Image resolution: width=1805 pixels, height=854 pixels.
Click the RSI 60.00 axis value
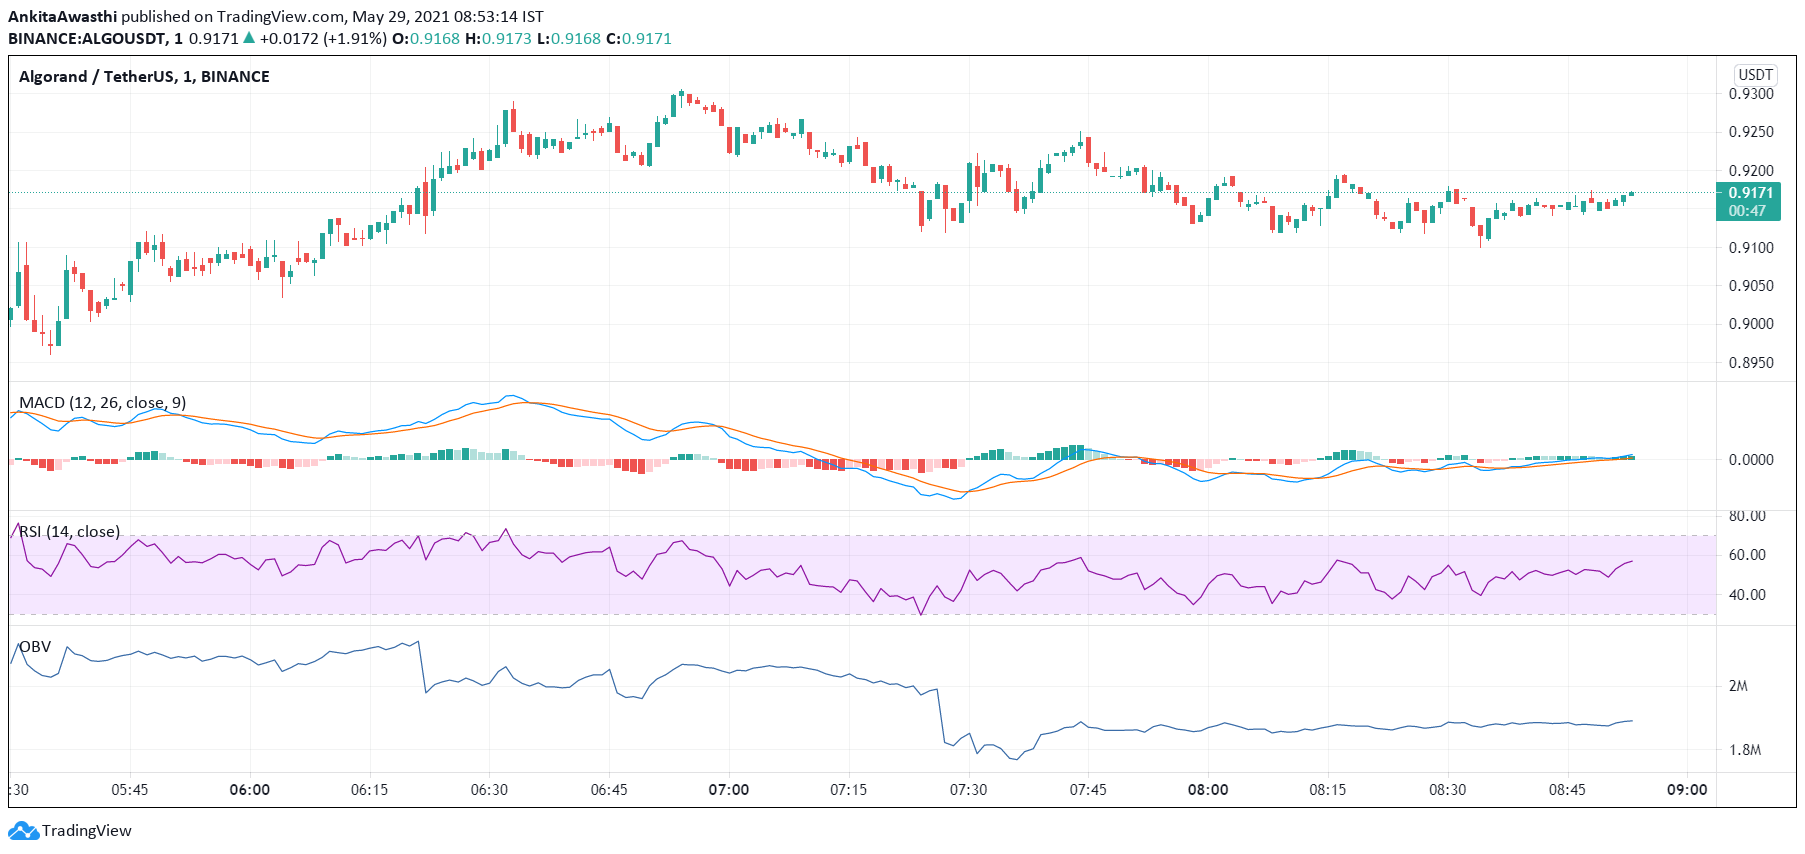click(1748, 555)
